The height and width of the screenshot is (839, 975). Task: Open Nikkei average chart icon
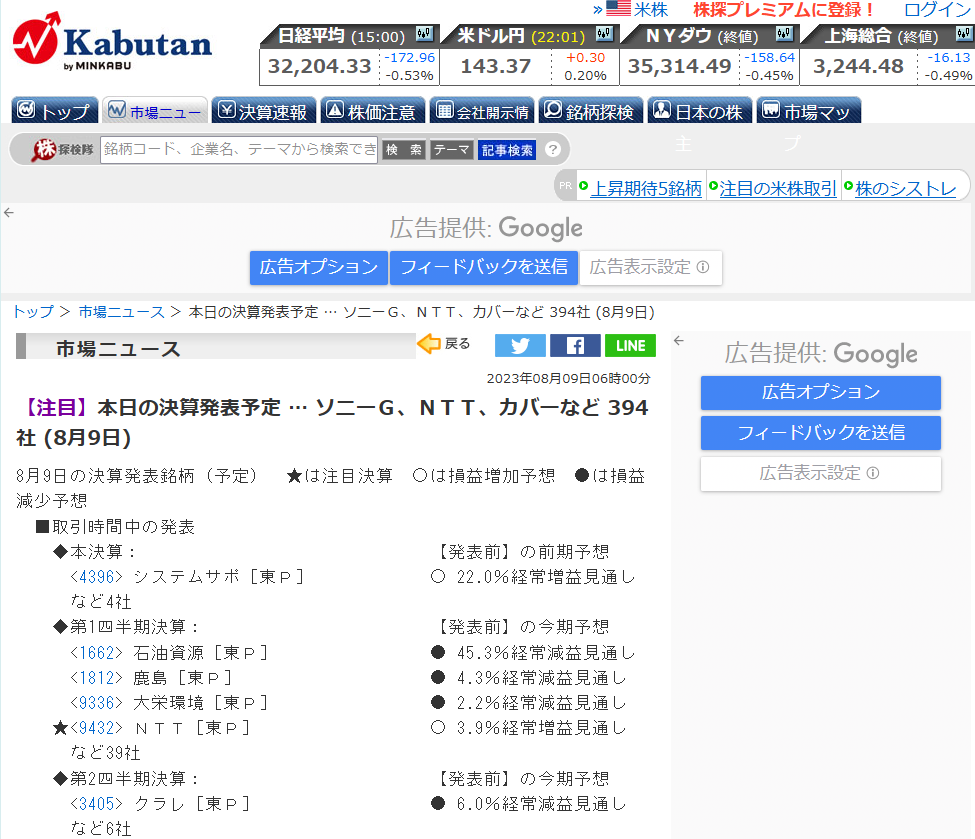coord(423,35)
